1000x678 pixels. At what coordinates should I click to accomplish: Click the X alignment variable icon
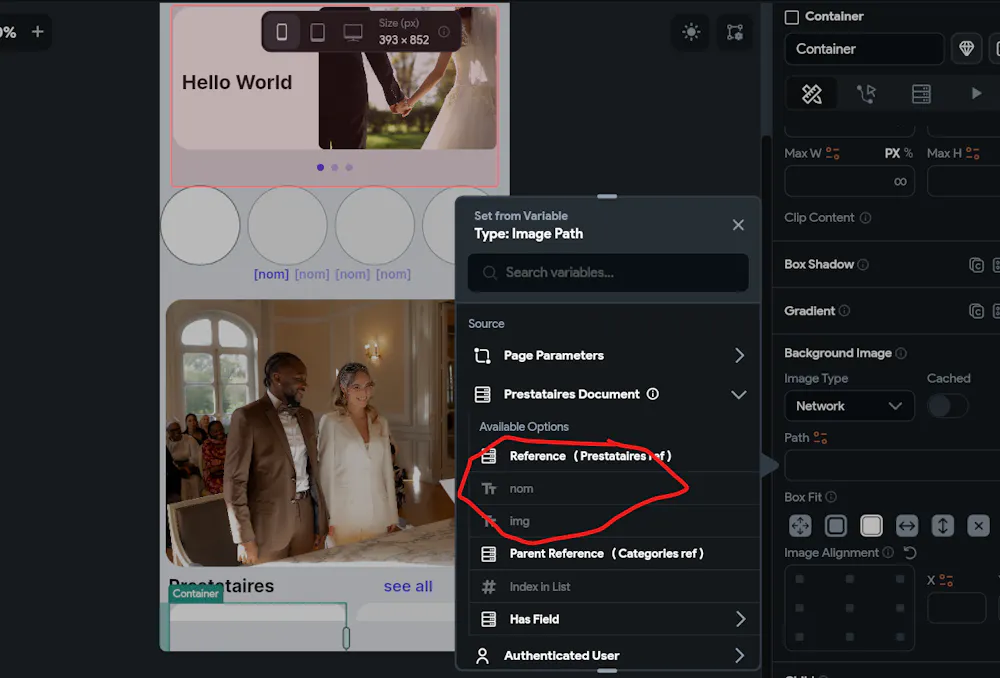[x=946, y=580]
